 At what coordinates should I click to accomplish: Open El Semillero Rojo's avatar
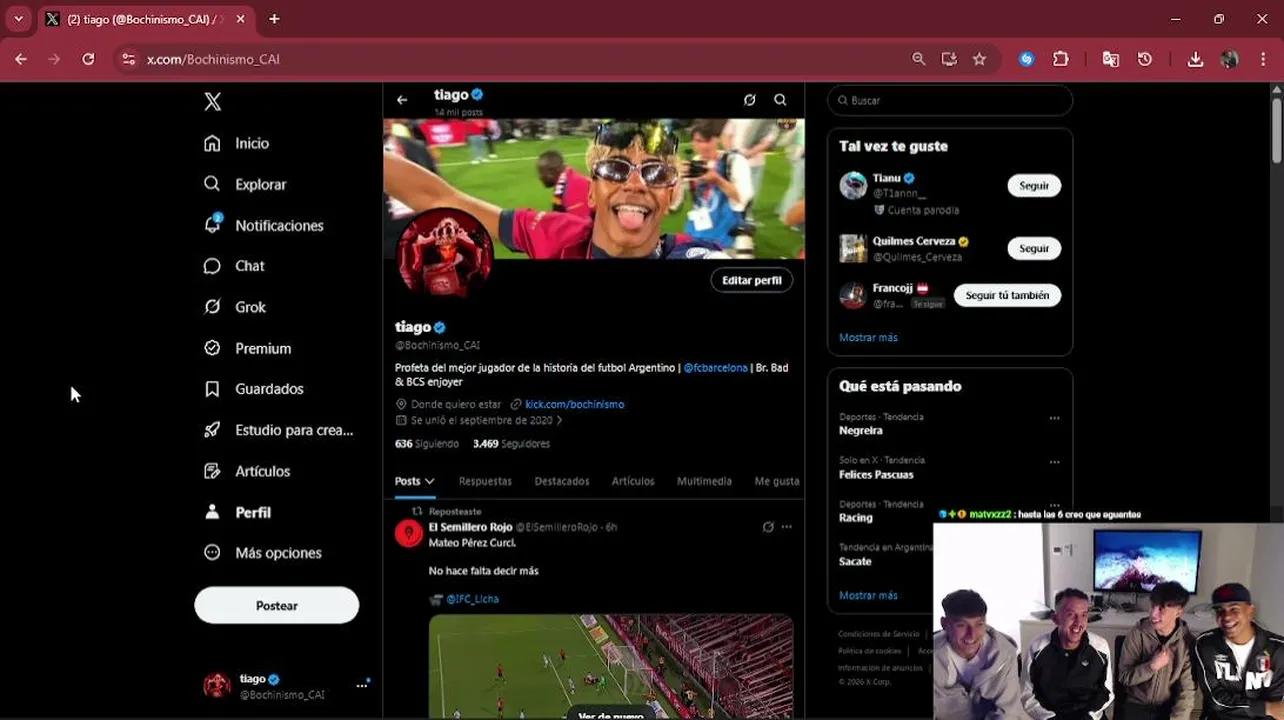(x=408, y=533)
